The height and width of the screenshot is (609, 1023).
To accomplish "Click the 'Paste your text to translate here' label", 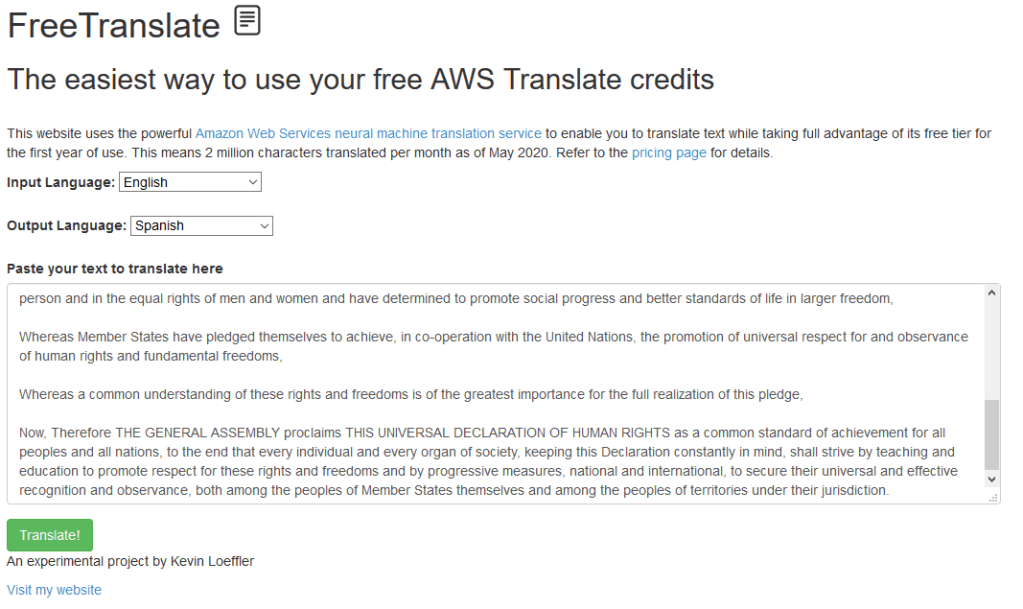I will click(x=115, y=268).
